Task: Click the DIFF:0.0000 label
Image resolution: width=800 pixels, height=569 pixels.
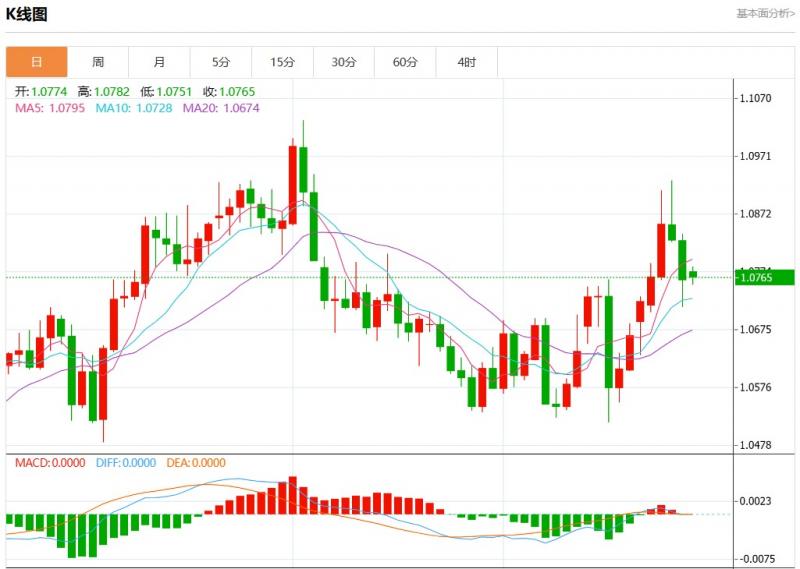Action: pos(126,463)
